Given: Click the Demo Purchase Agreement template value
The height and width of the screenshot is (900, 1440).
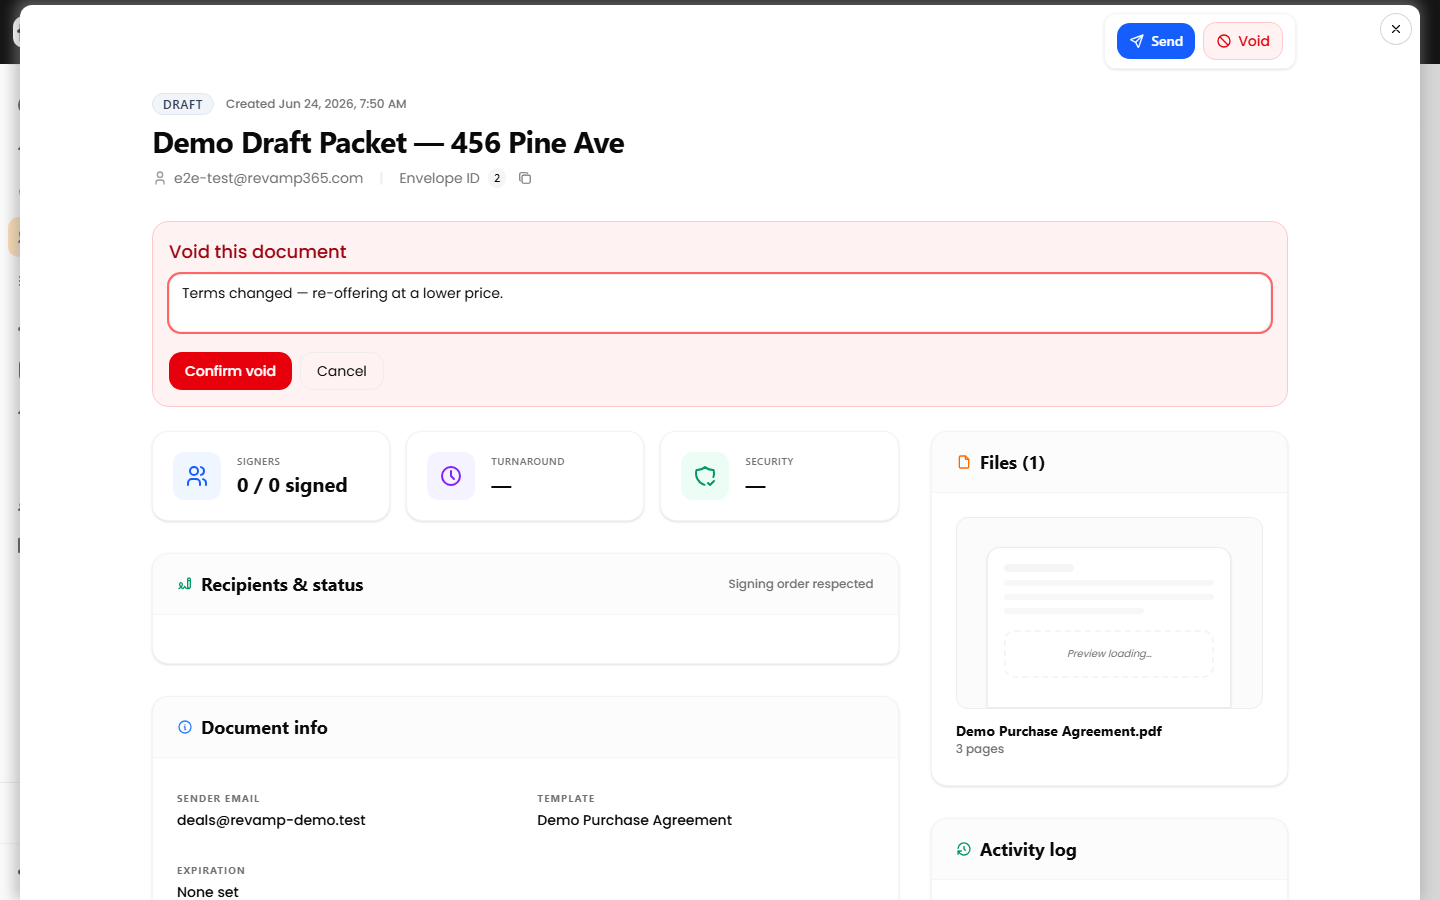Looking at the screenshot, I should [634, 820].
